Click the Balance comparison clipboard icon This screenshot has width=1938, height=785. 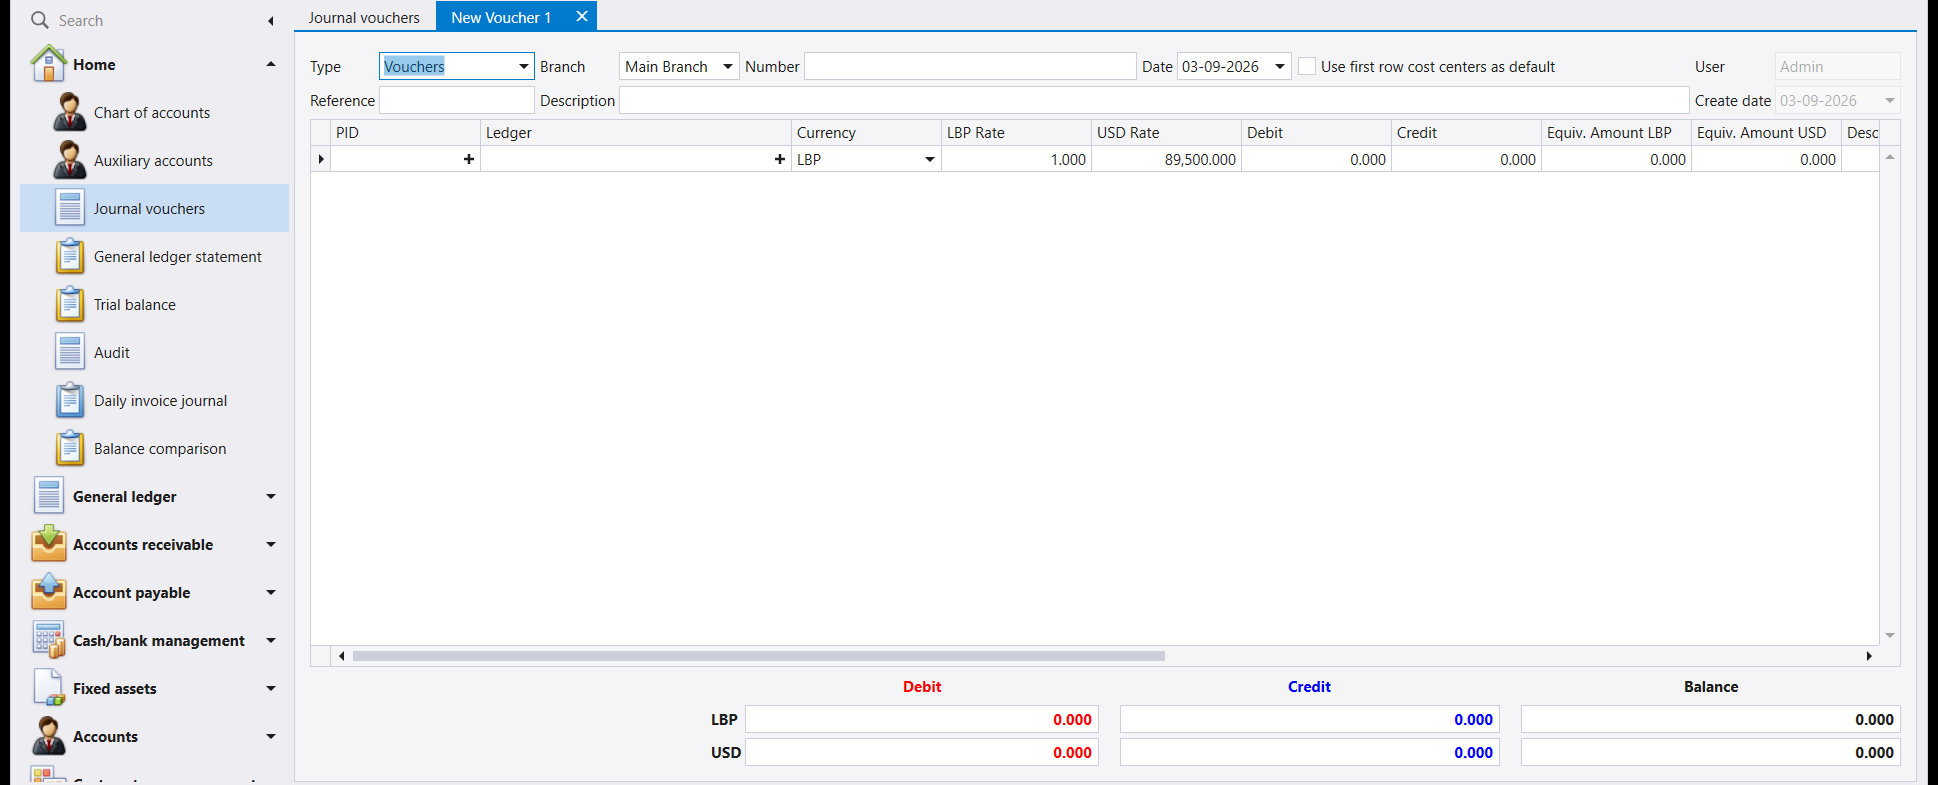click(x=69, y=448)
